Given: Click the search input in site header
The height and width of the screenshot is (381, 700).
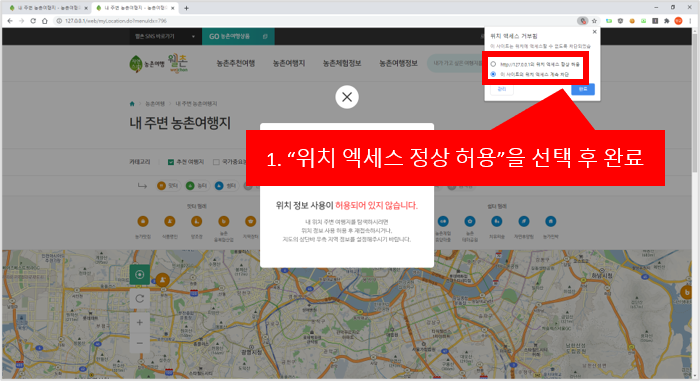Looking at the screenshot, I should [455, 63].
